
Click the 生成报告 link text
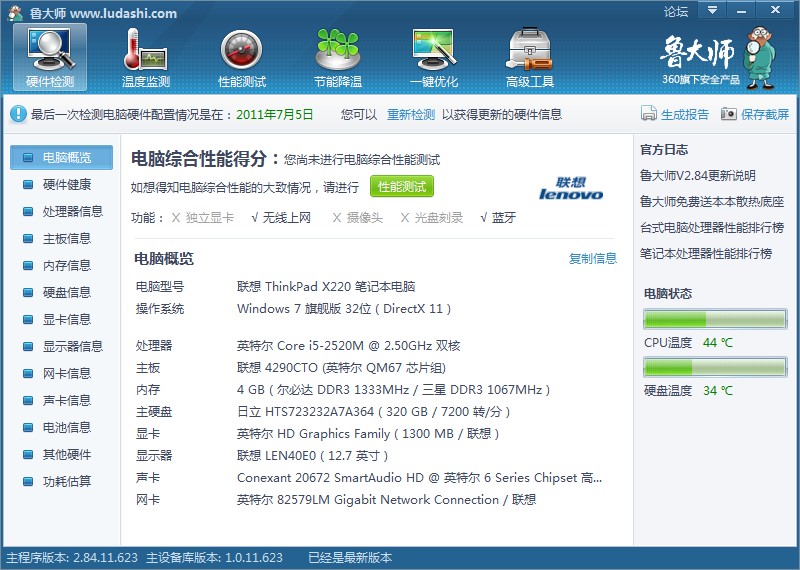(x=685, y=114)
